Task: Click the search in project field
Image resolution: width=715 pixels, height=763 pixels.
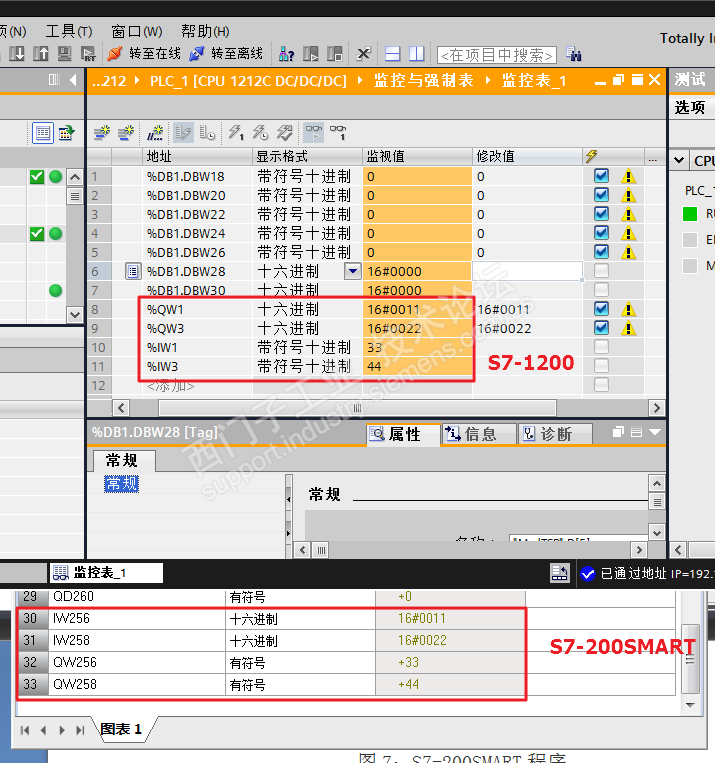Action: pos(496,55)
